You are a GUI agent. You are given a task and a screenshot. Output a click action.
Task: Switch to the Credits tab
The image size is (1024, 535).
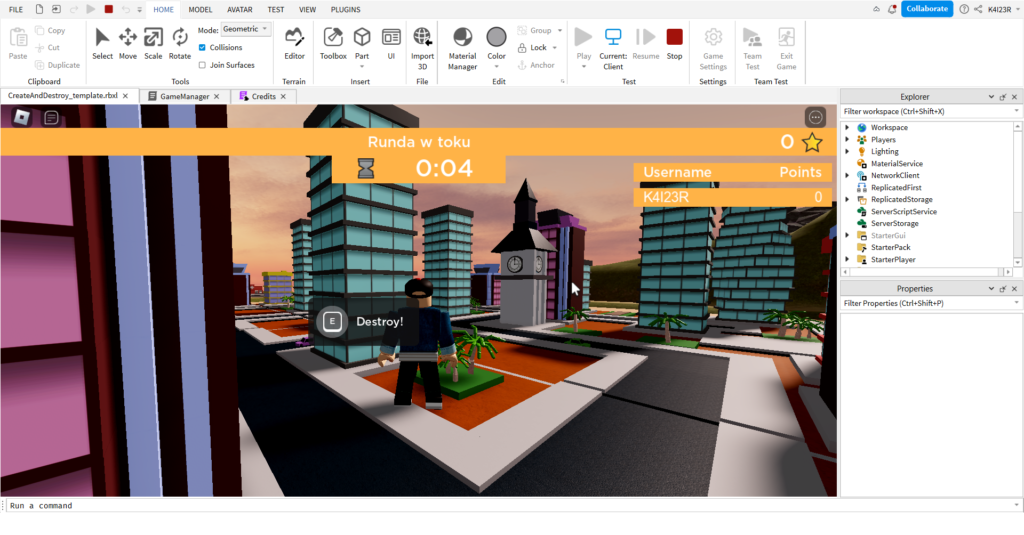[263, 96]
